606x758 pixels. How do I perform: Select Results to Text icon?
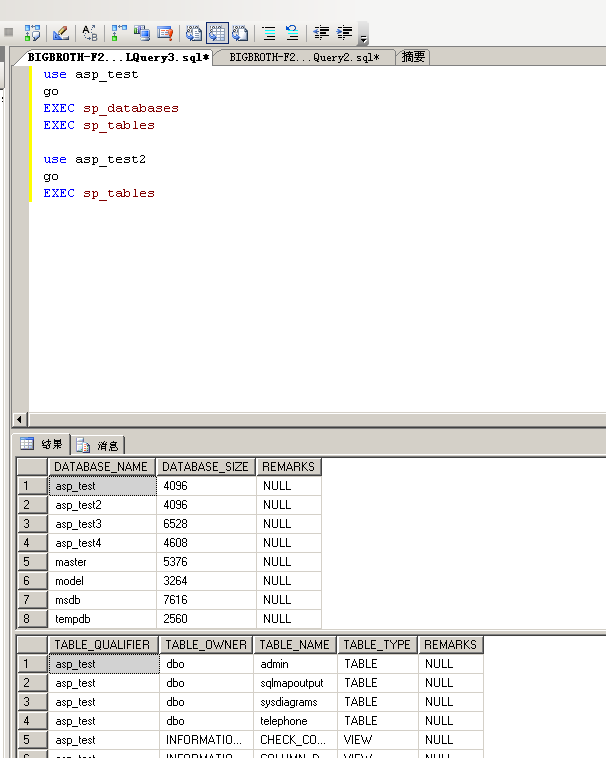point(194,33)
